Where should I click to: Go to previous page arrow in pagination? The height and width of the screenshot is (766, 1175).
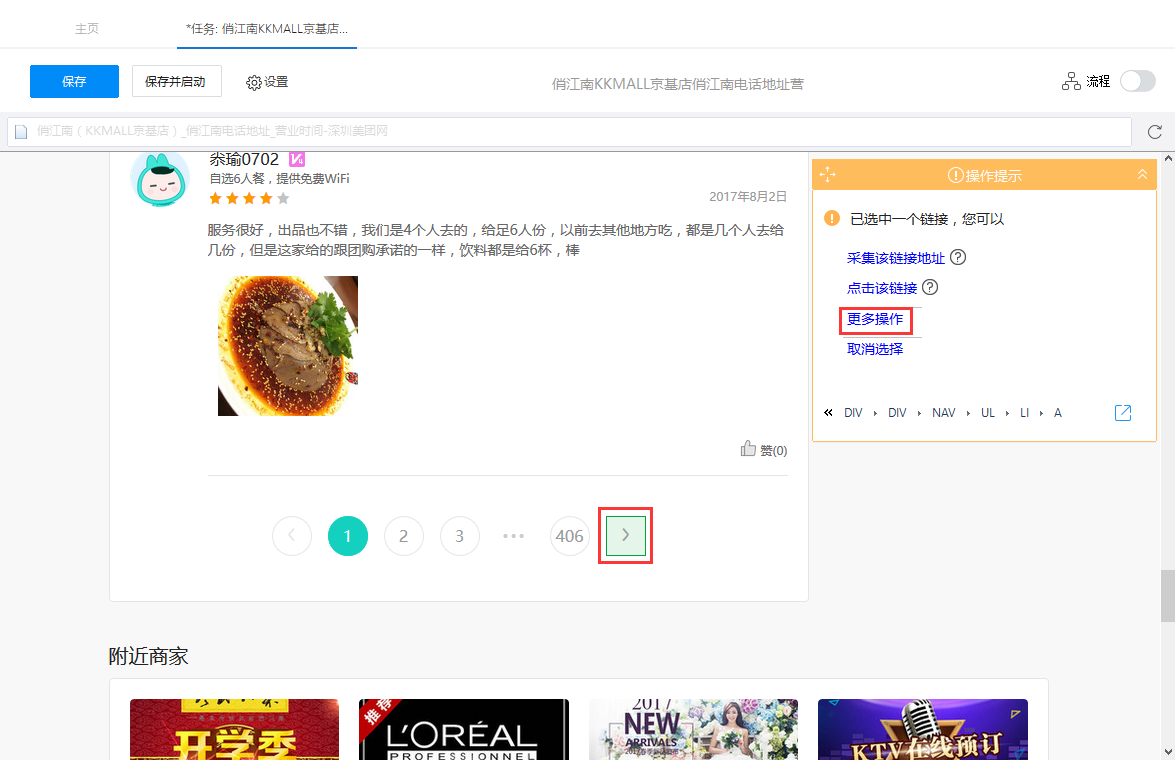coord(292,536)
